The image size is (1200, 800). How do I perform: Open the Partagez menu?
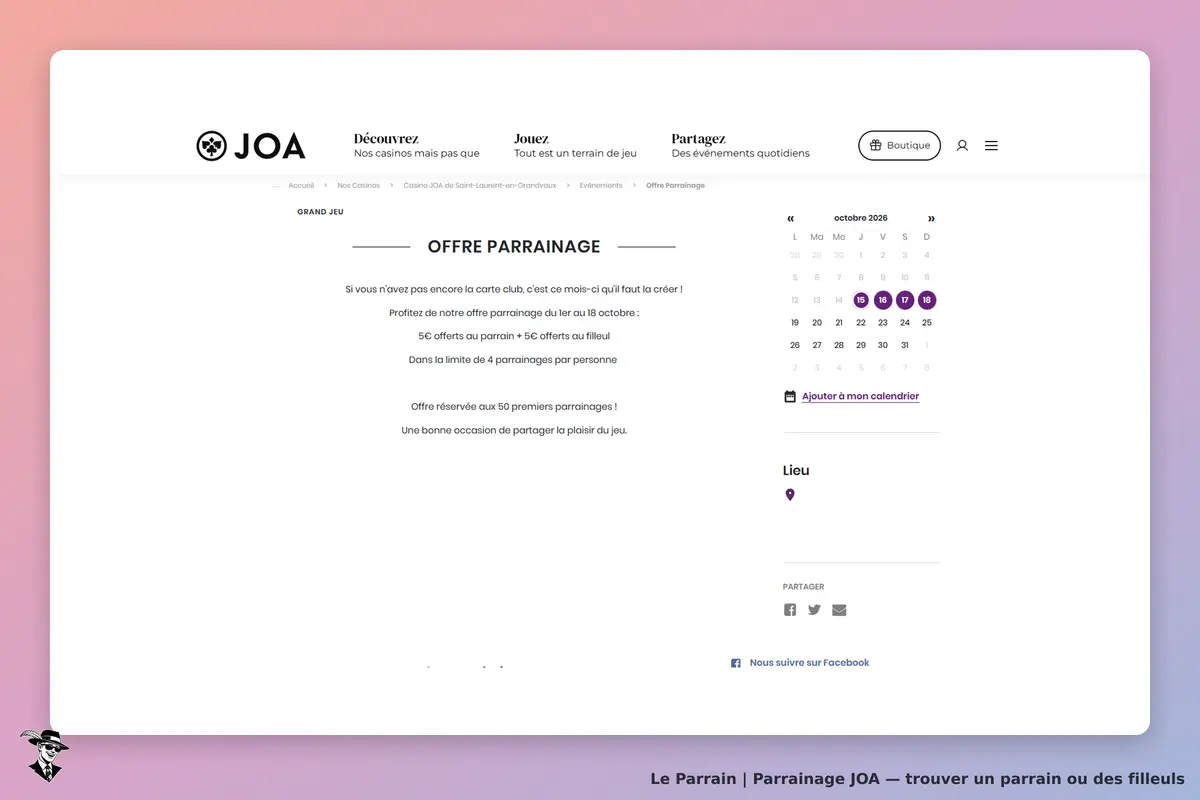[741, 146]
